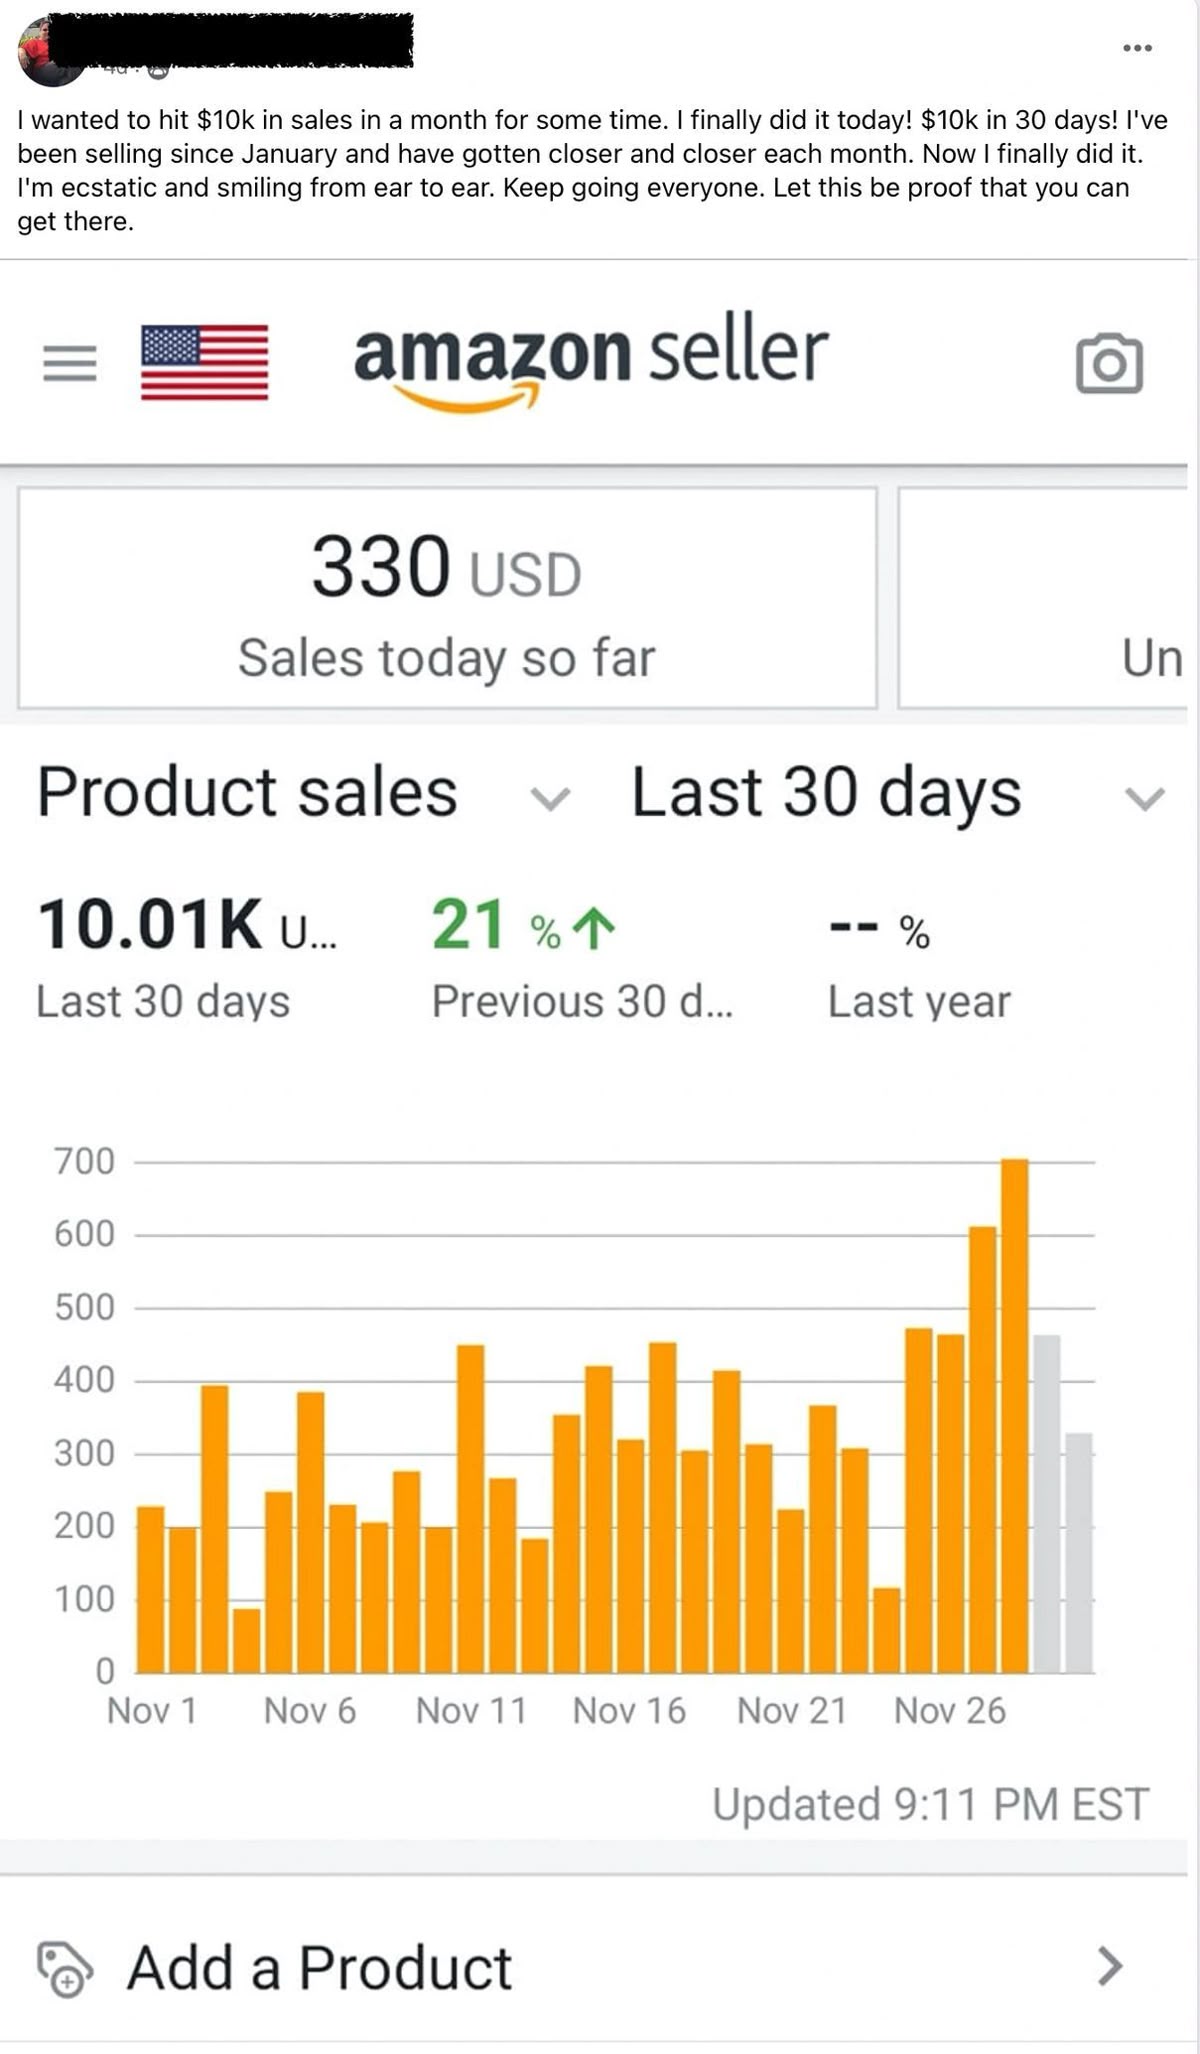
Task: Click the chevron next to Add a Product
Action: pos(1110,1966)
